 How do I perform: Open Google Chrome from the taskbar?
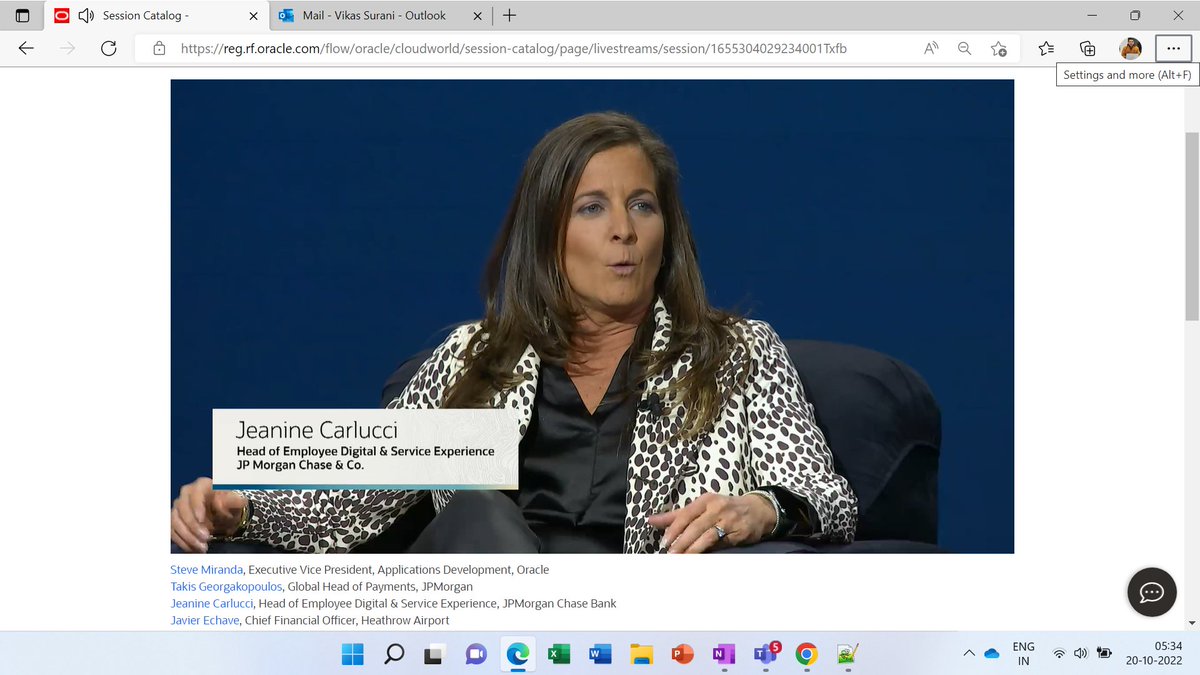(x=806, y=654)
